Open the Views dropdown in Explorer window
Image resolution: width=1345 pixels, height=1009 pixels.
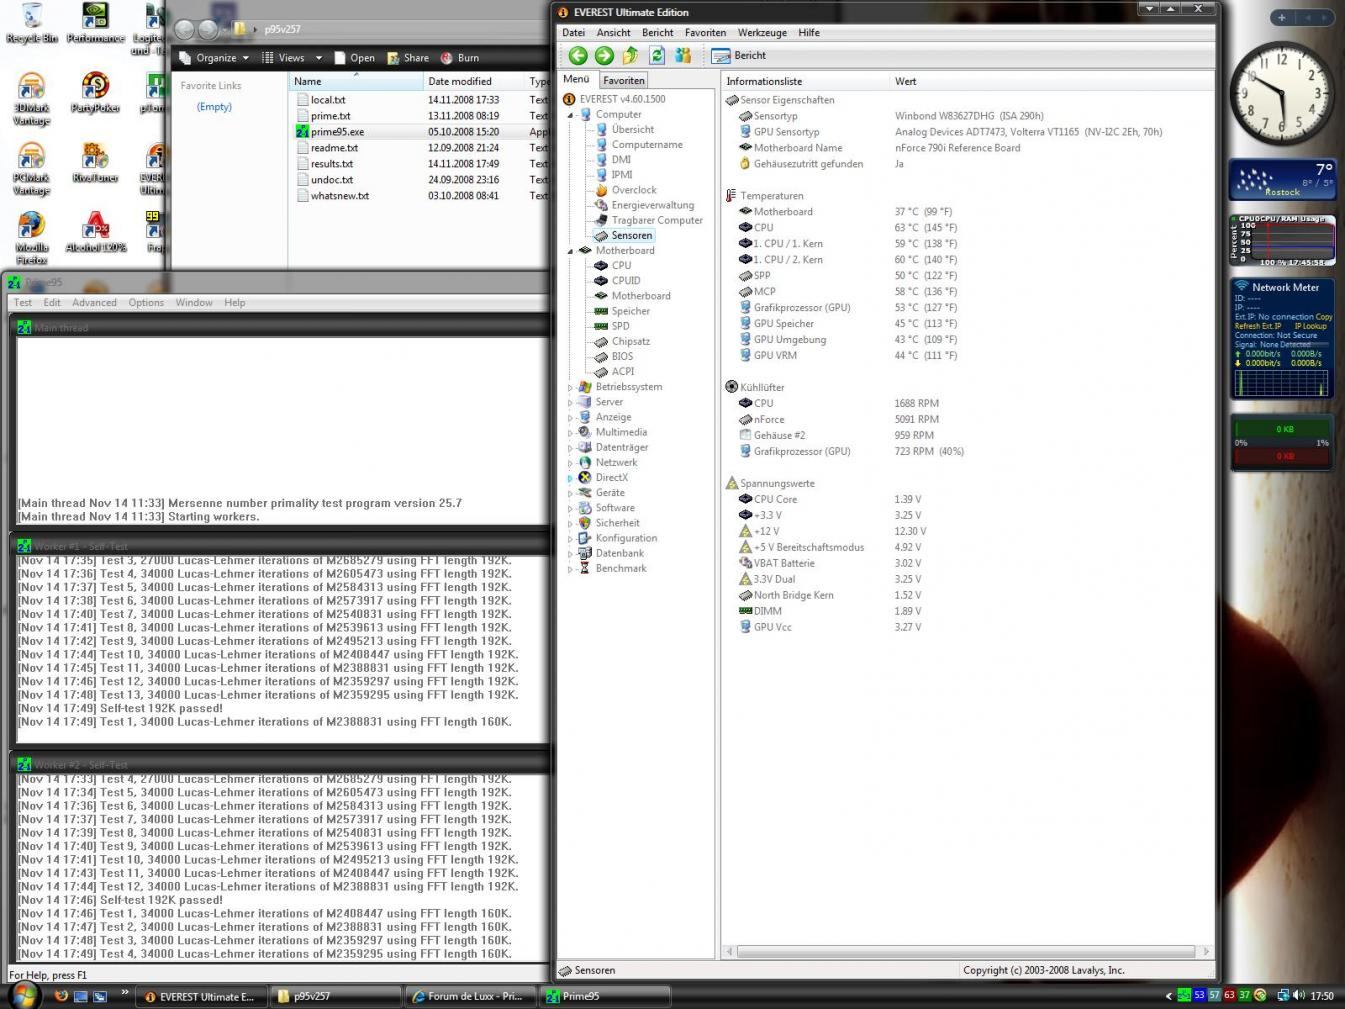292,58
